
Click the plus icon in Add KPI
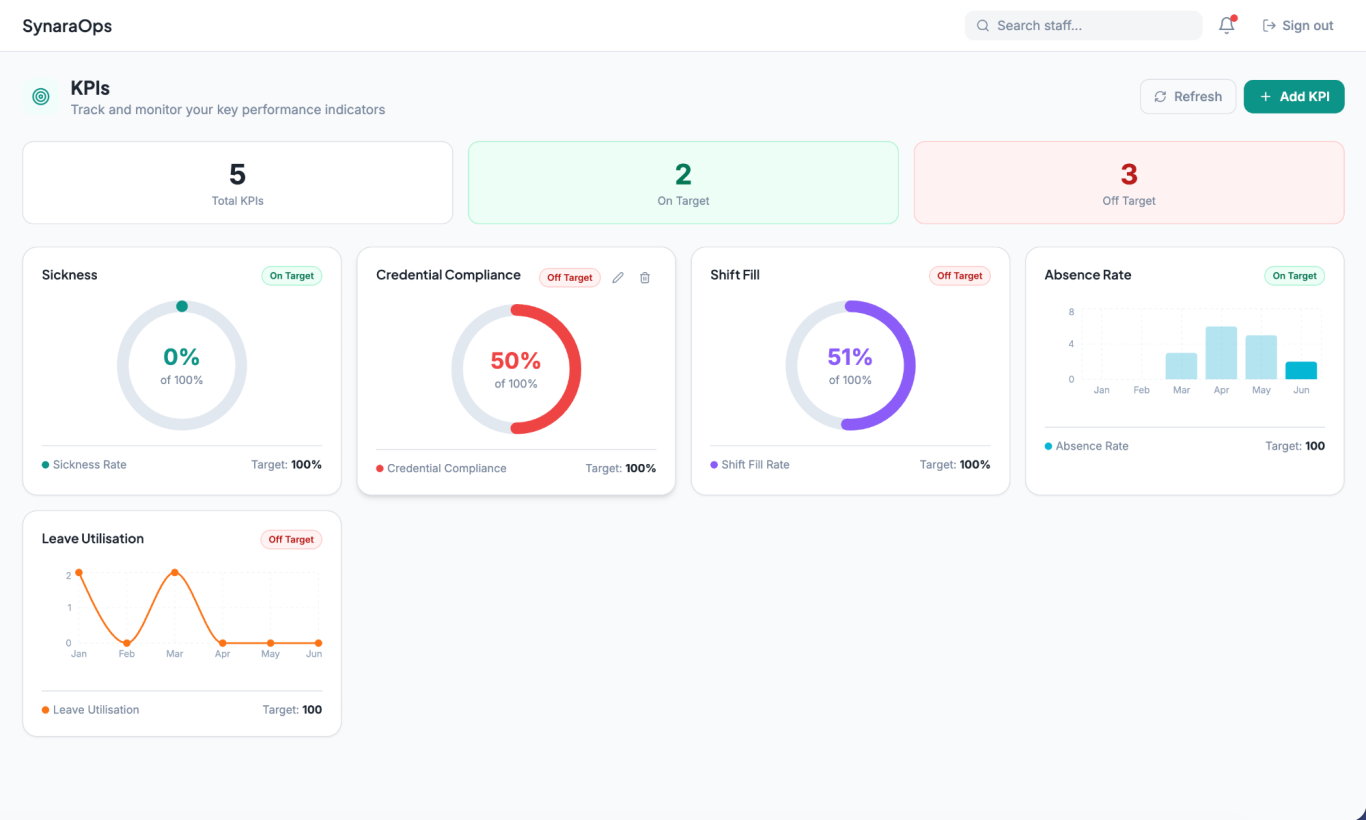pyautogui.click(x=1266, y=97)
